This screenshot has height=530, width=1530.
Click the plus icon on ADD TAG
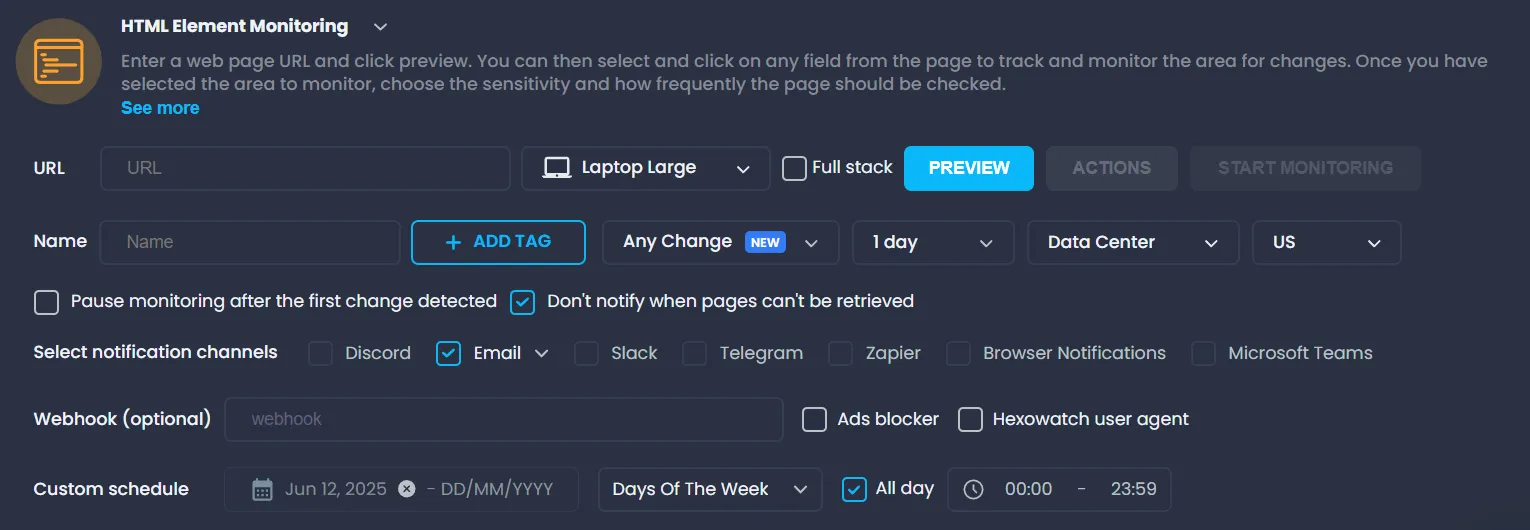point(453,242)
